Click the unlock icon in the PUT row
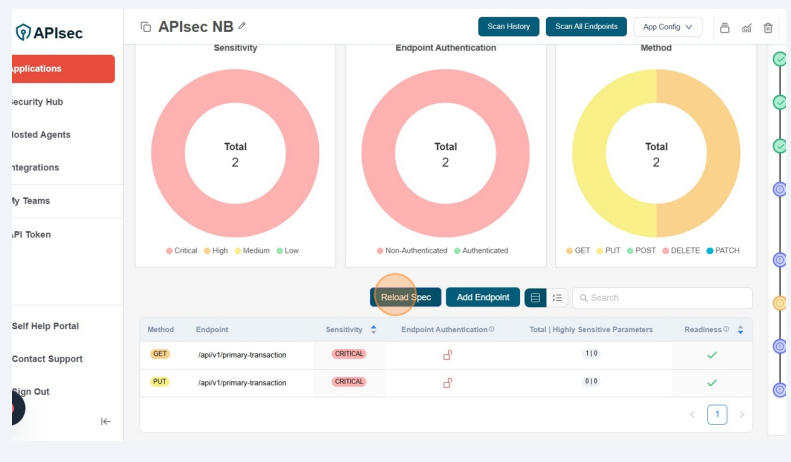Image resolution: width=791 pixels, height=462 pixels. [447, 382]
